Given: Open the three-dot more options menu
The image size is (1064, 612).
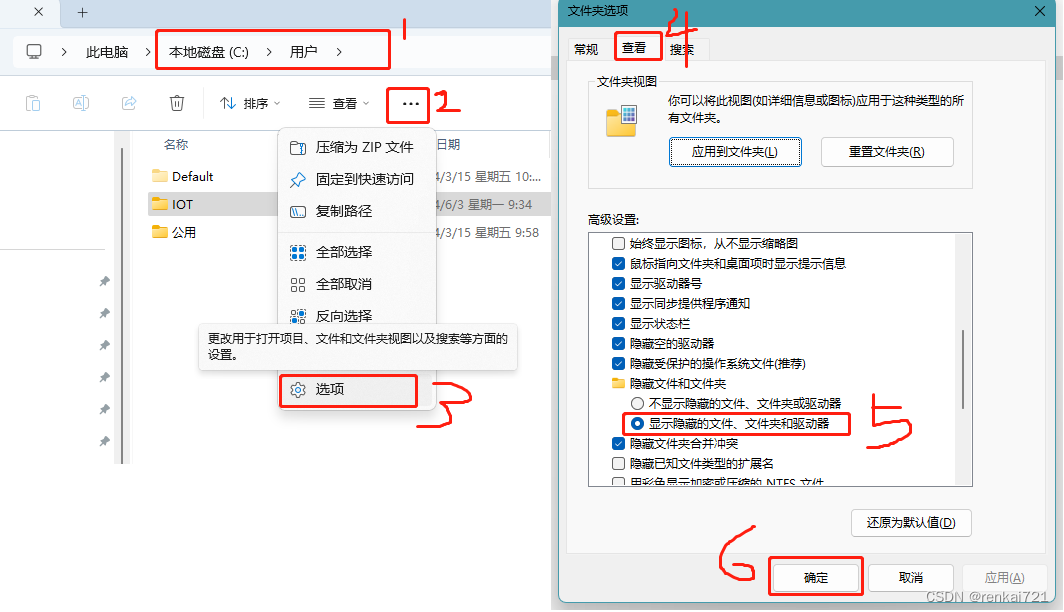Looking at the screenshot, I should pyautogui.click(x=411, y=104).
